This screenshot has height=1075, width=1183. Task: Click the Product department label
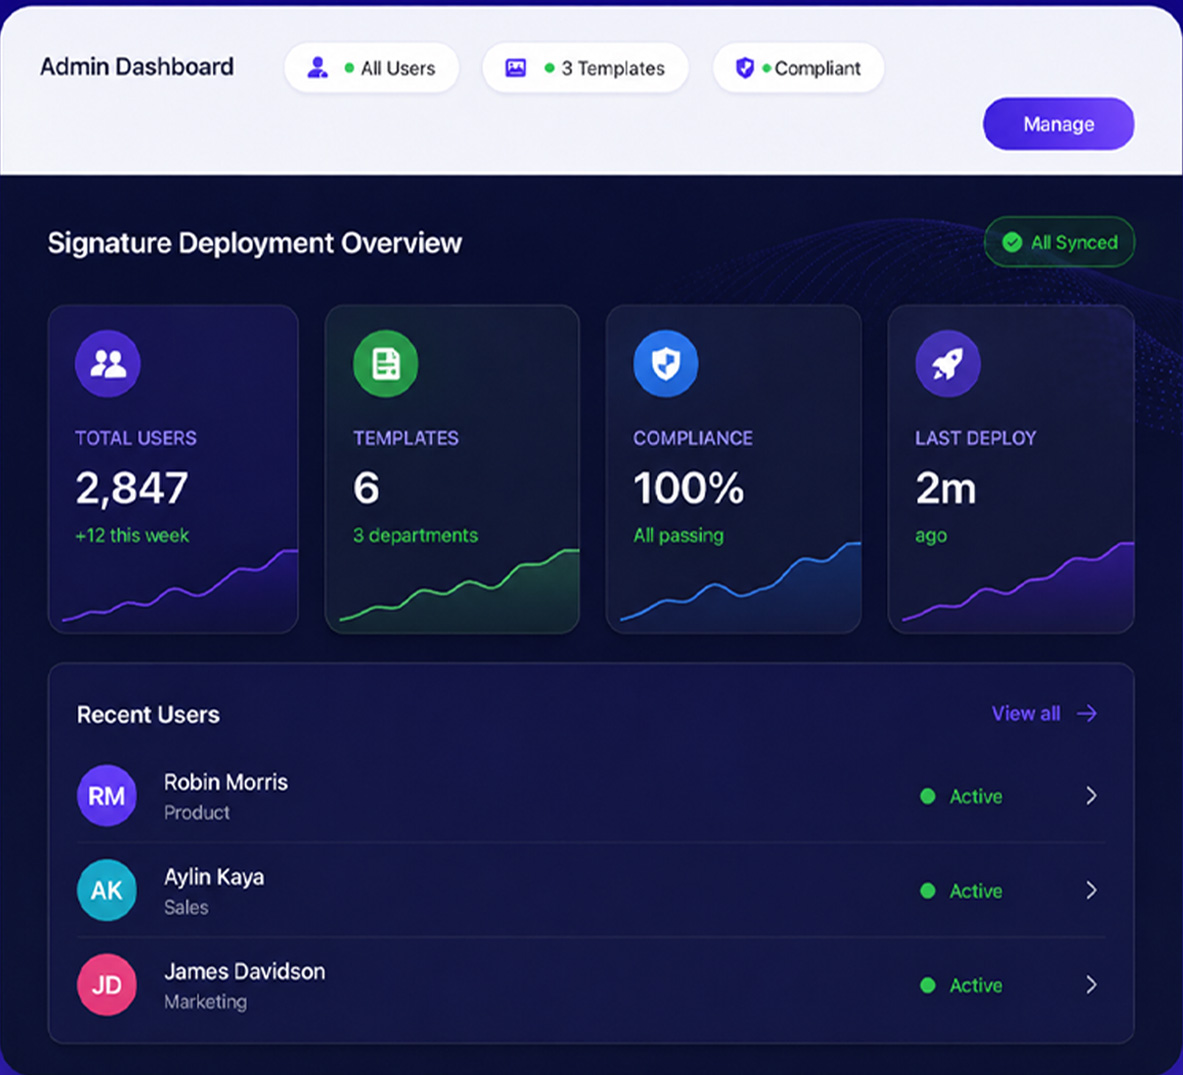point(197,812)
